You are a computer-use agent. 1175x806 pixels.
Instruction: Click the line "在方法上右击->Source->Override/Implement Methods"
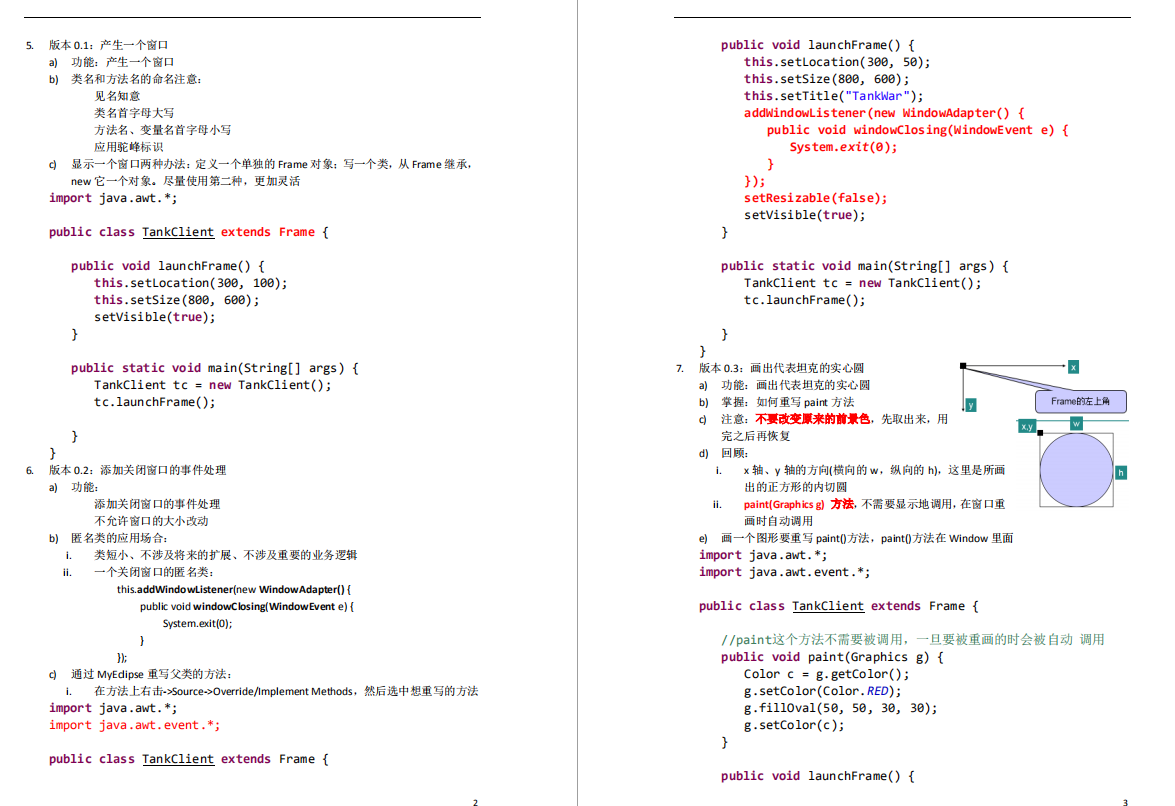(286, 691)
